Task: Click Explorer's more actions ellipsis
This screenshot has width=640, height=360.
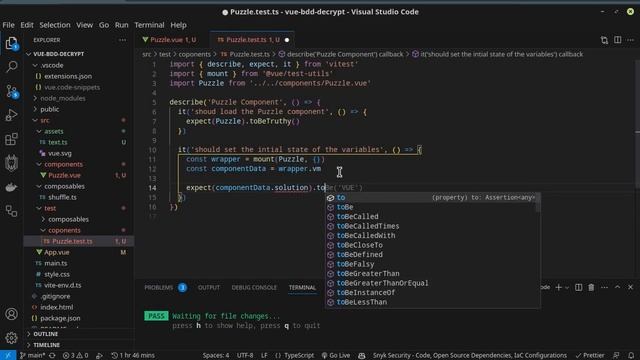Action: (x=122, y=40)
